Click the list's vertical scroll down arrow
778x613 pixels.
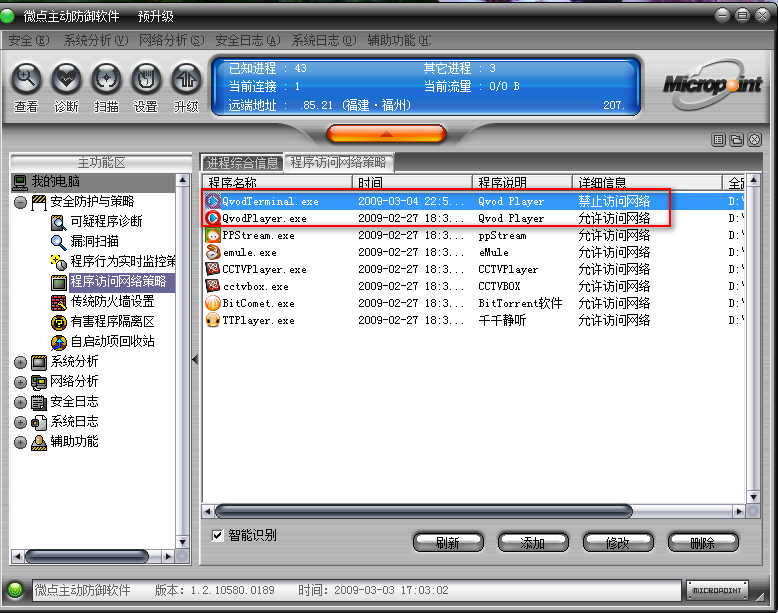pyautogui.click(x=753, y=497)
